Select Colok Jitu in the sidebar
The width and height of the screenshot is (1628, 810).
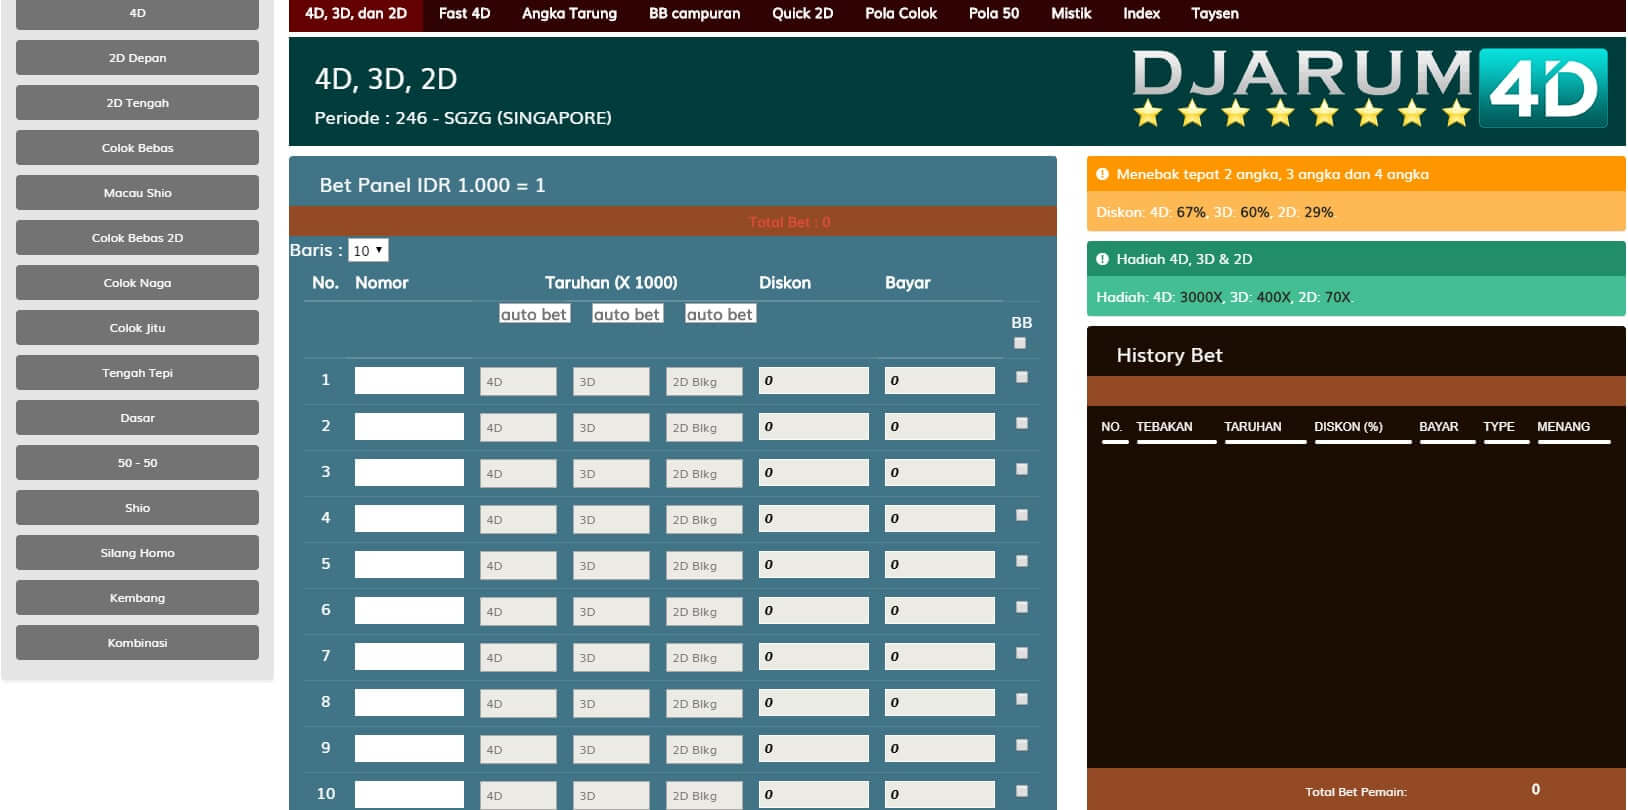coord(137,328)
